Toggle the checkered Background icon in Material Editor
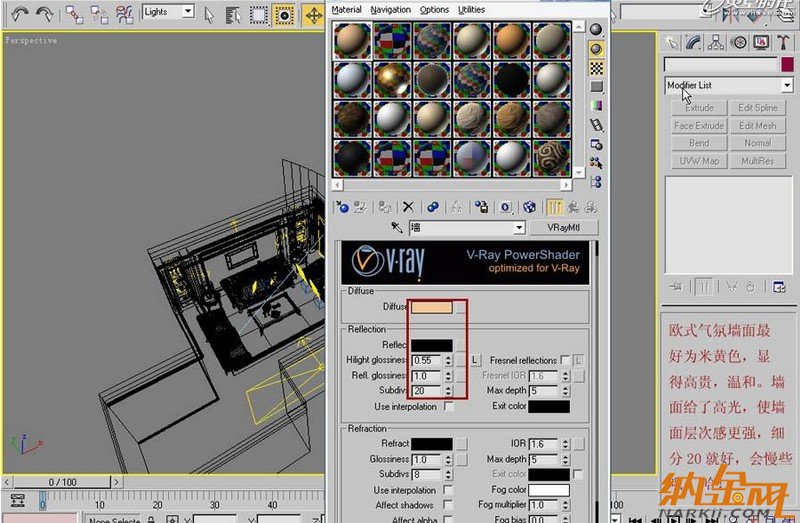Viewport: 800px width, 523px height. coord(597,67)
